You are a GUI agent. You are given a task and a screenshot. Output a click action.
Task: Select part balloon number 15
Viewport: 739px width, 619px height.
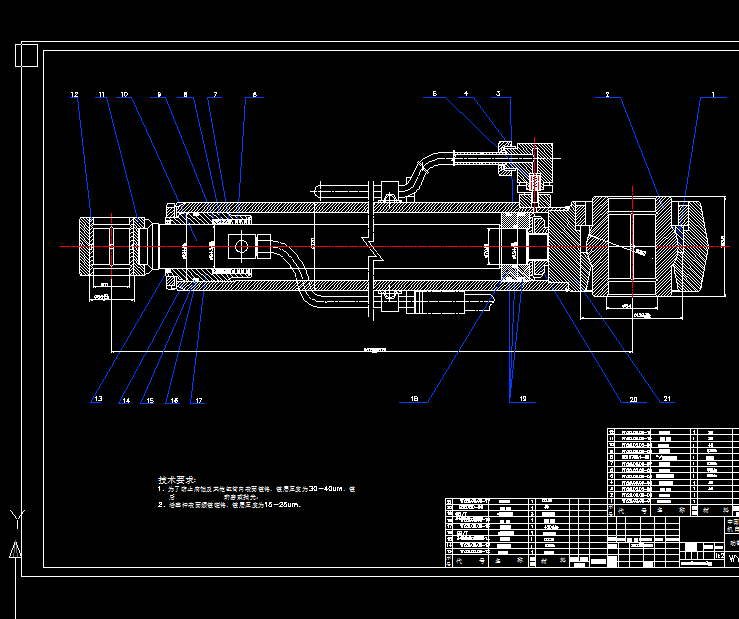tap(150, 401)
